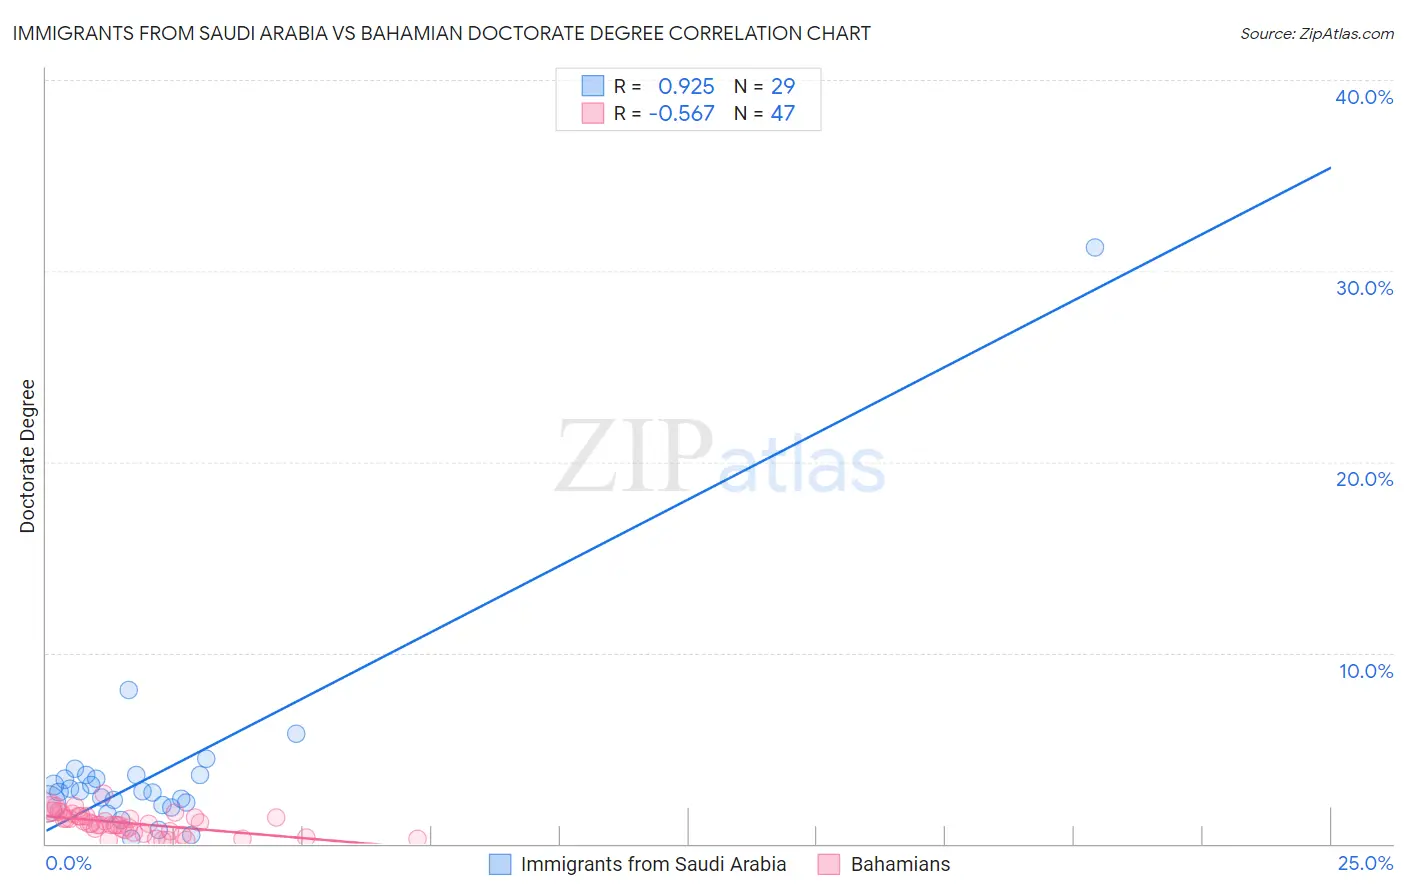The image size is (1406, 892).
Task: Click the Doctorate Degree axis label
Action: pos(27,456)
